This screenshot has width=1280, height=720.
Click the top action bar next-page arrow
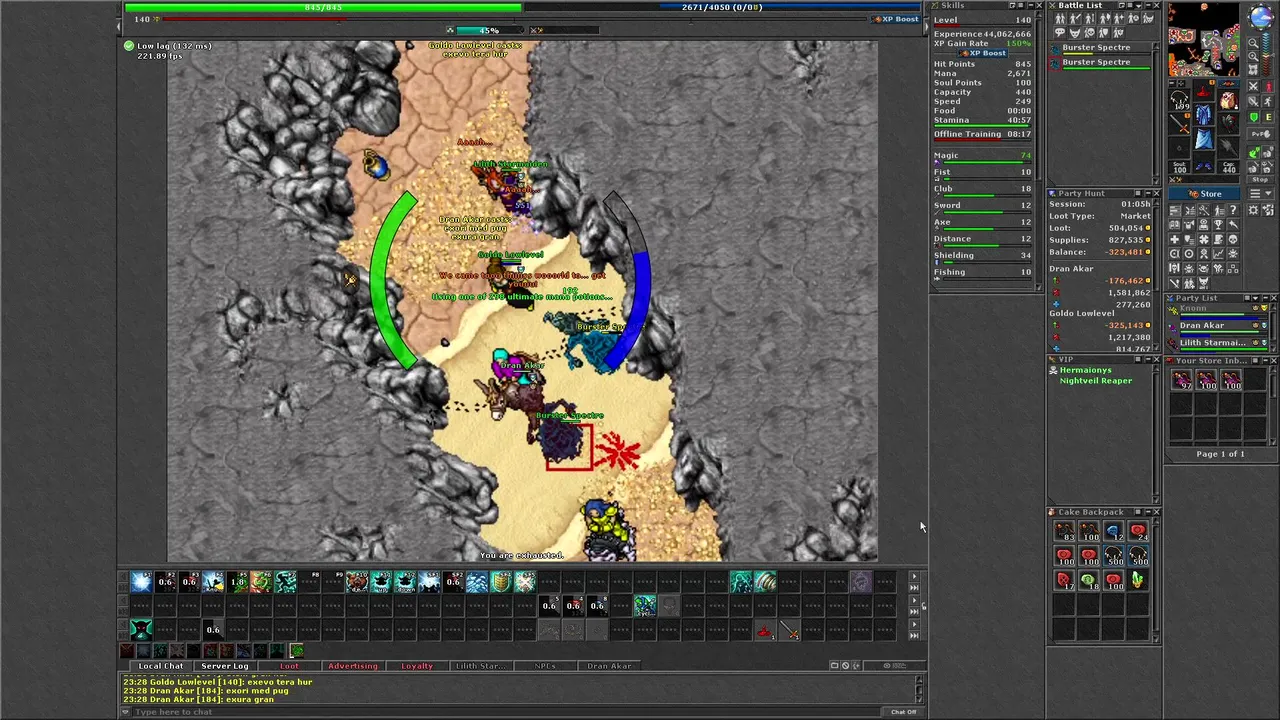(914, 576)
